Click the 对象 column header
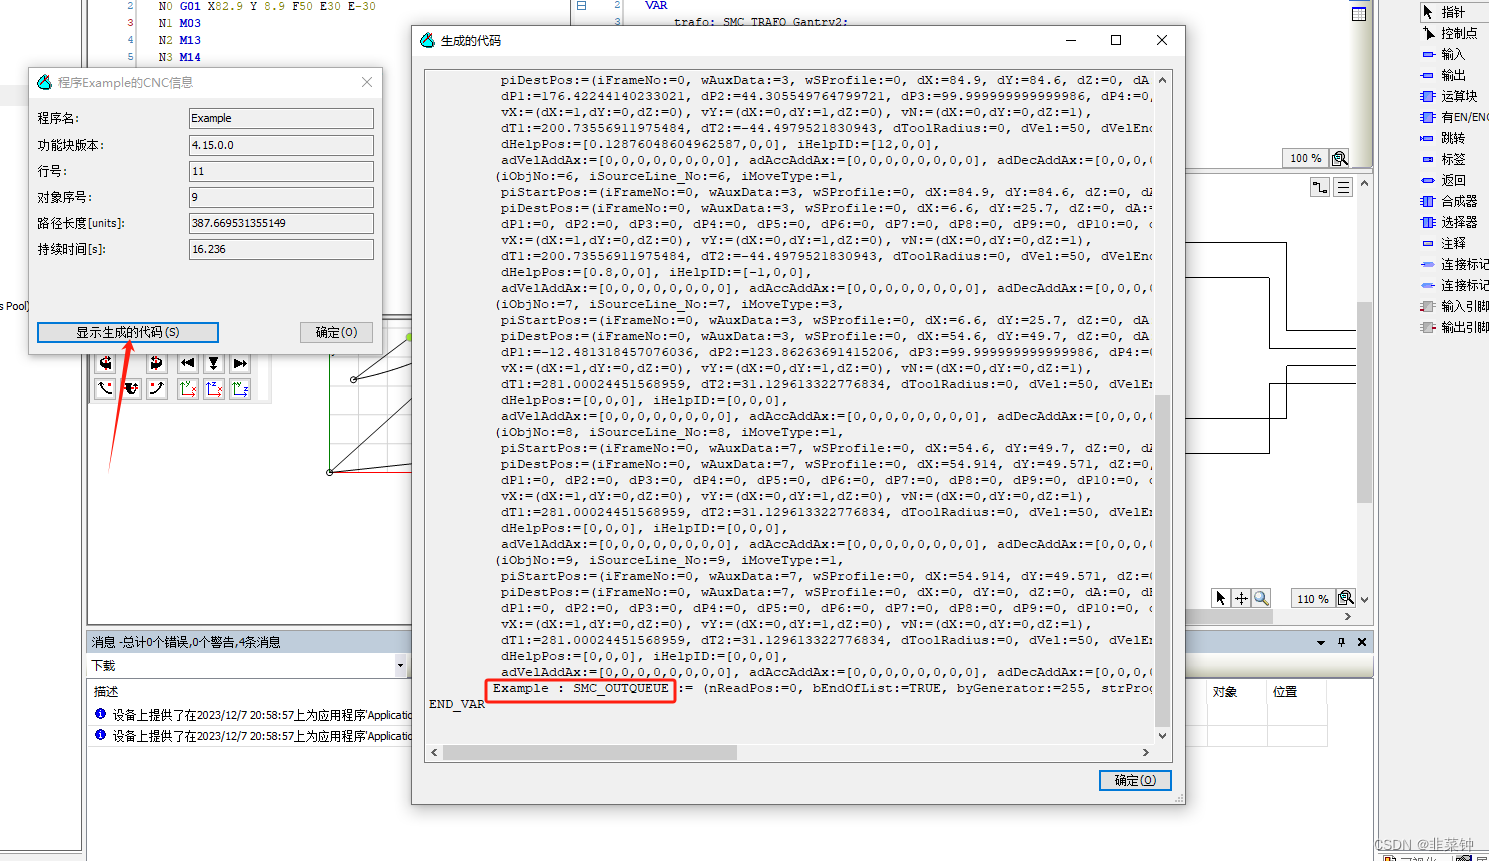Image resolution: width=1489 pixels, height=861 pixels. pyautogui.click(x=1225, y=692)
